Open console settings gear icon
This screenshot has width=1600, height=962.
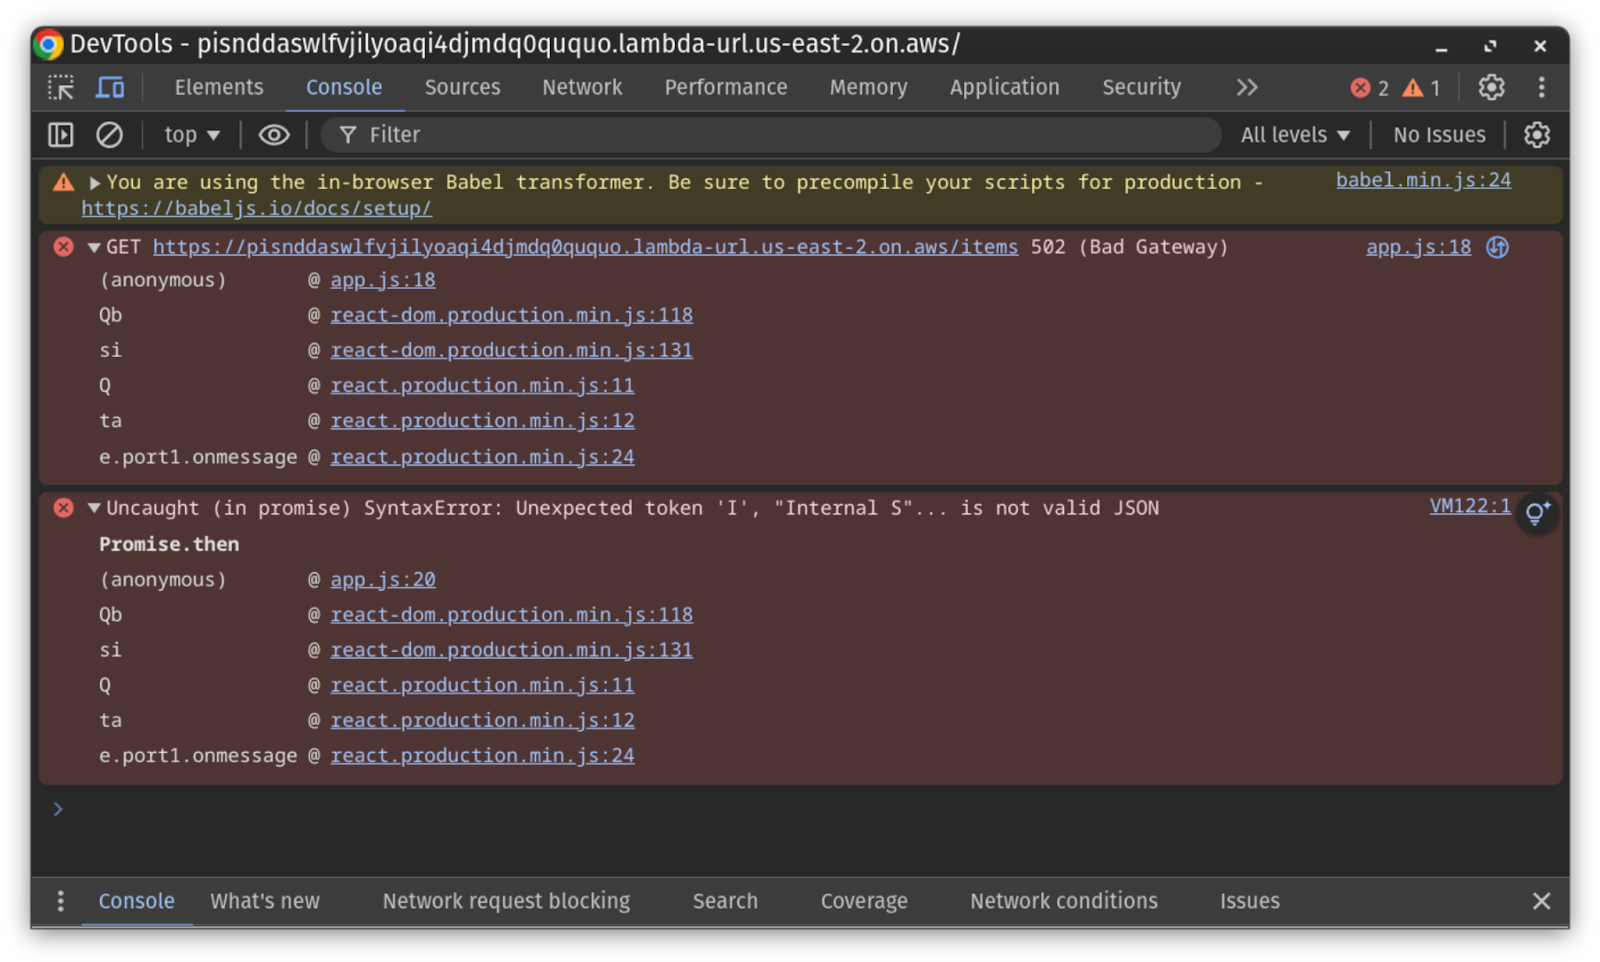[1537, 135]
